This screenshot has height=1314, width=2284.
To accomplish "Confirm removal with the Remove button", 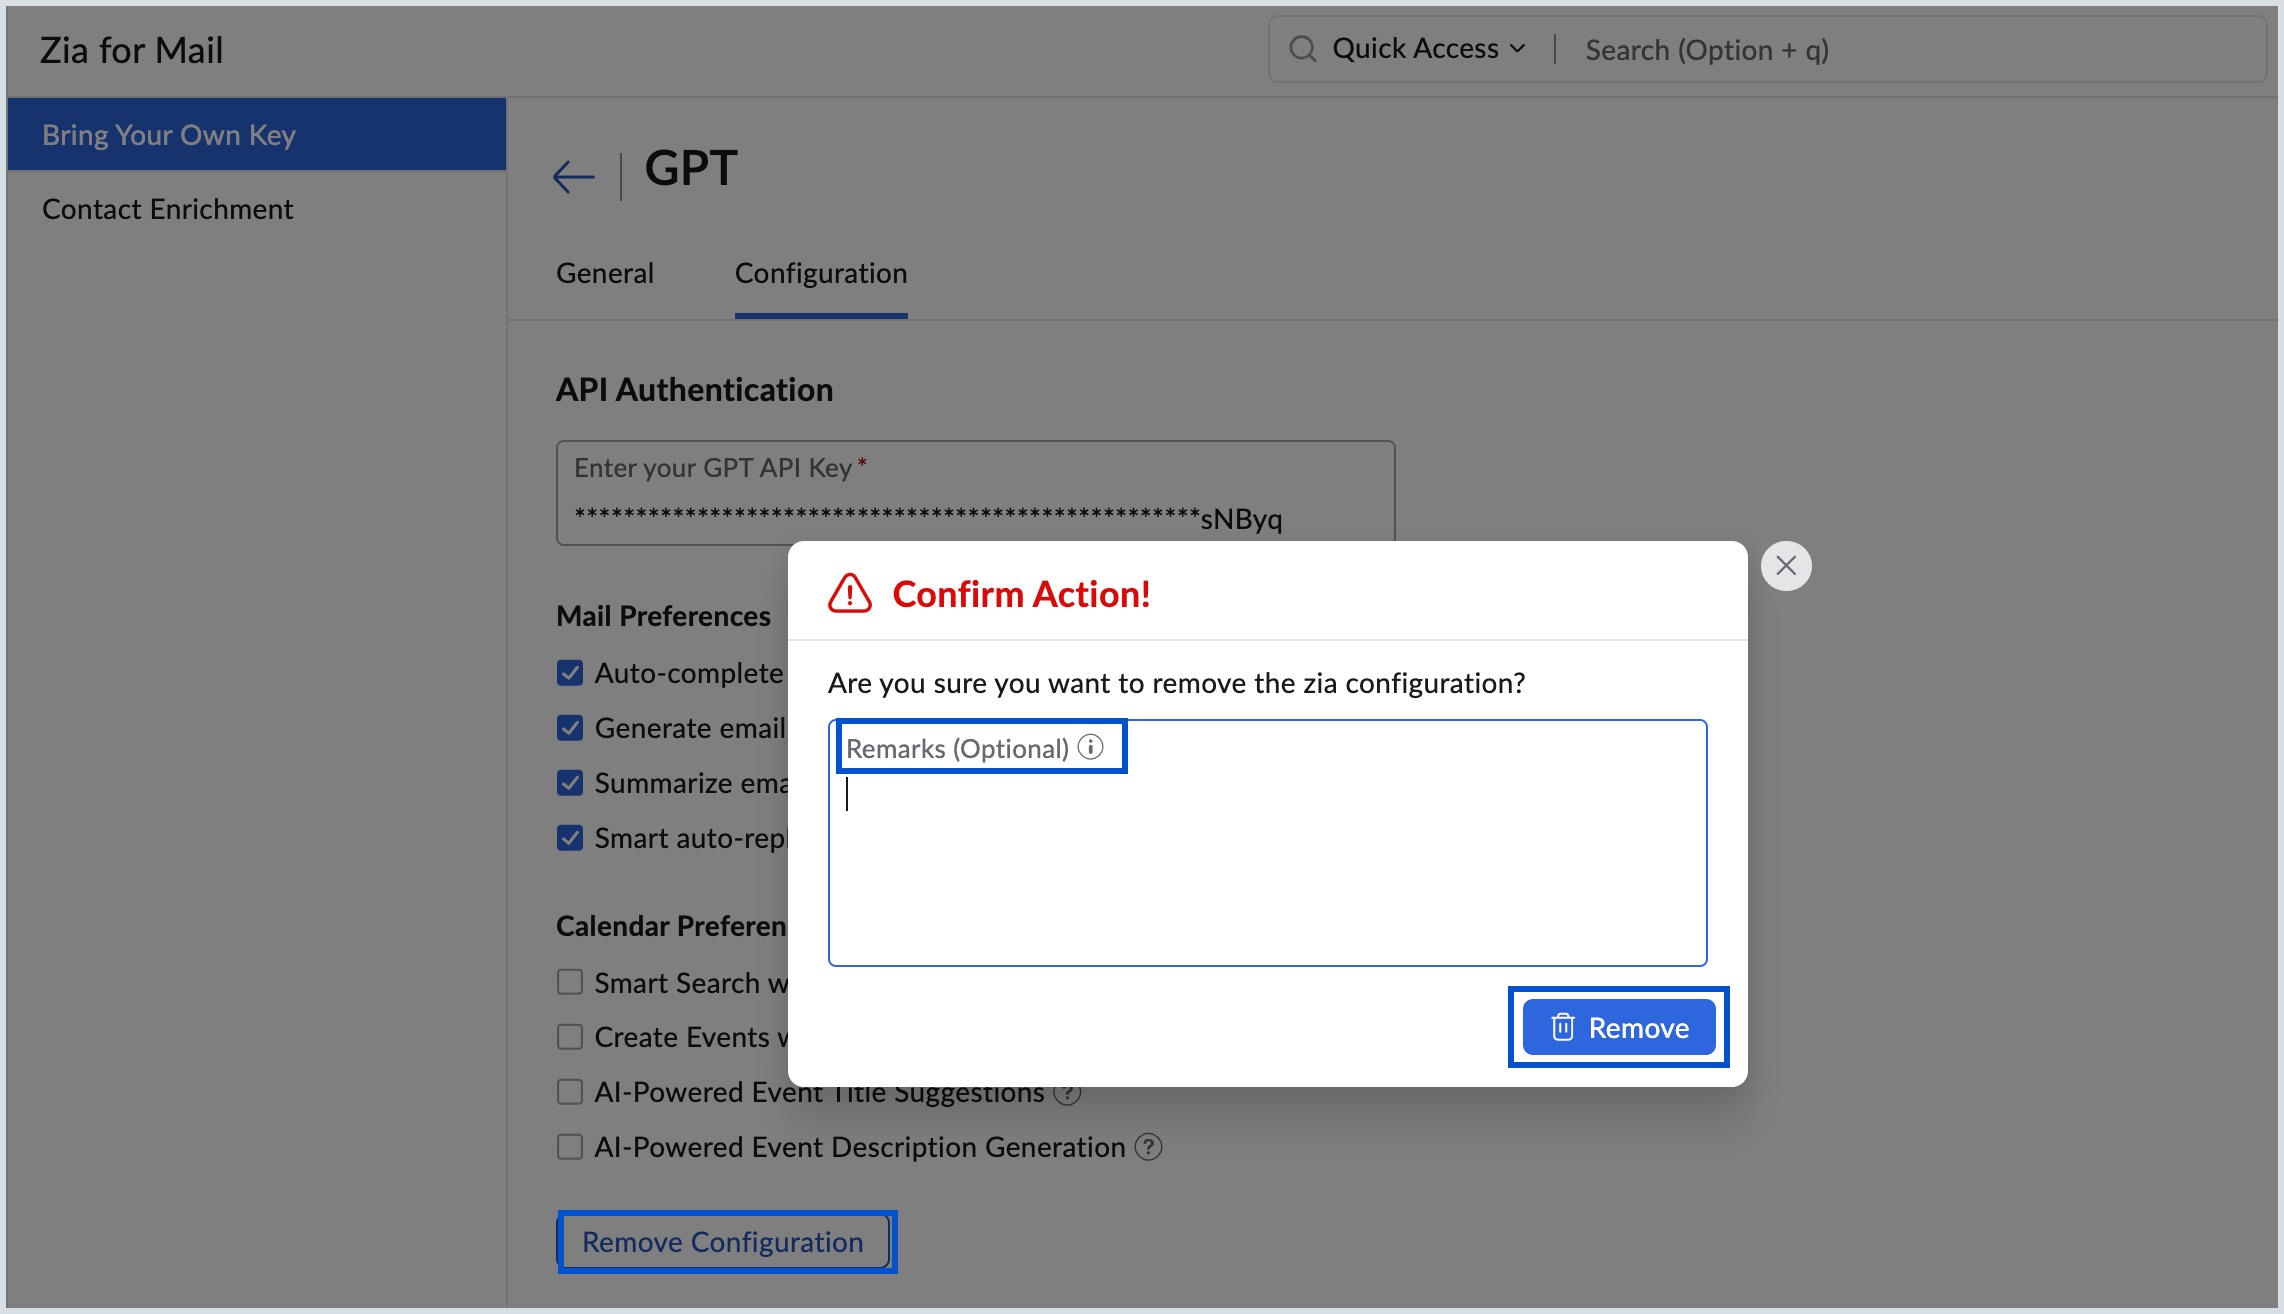I will coord(1617,1027).
